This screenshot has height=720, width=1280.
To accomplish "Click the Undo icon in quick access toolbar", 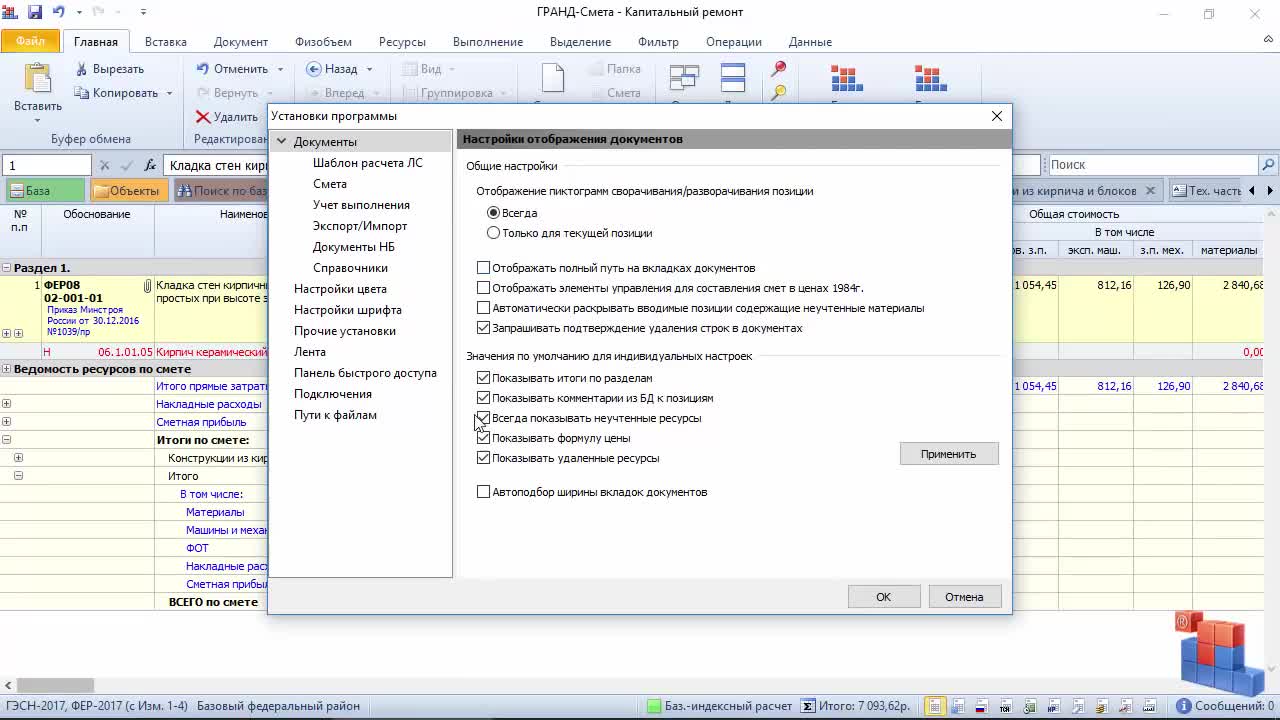I will click(58, 13).
